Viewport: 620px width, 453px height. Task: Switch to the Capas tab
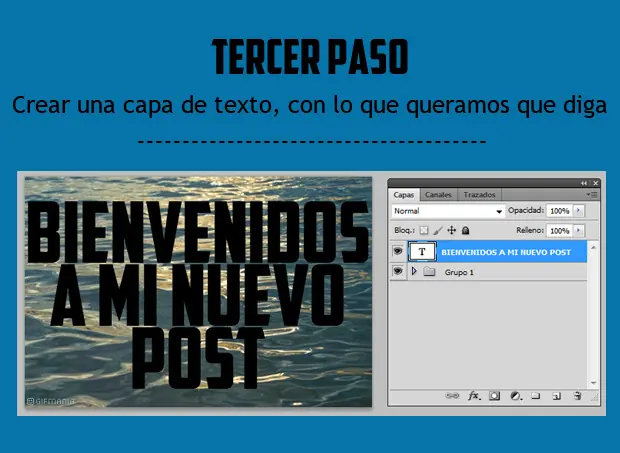[403, 194]
